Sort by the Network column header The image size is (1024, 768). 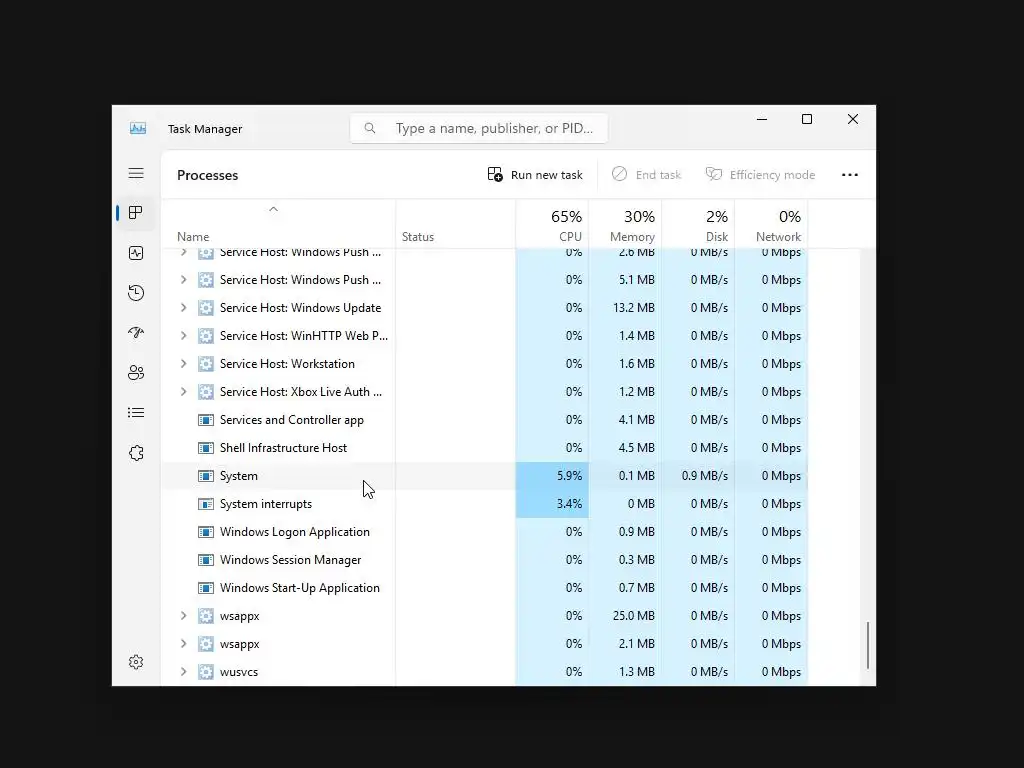(x=771, y=225)
